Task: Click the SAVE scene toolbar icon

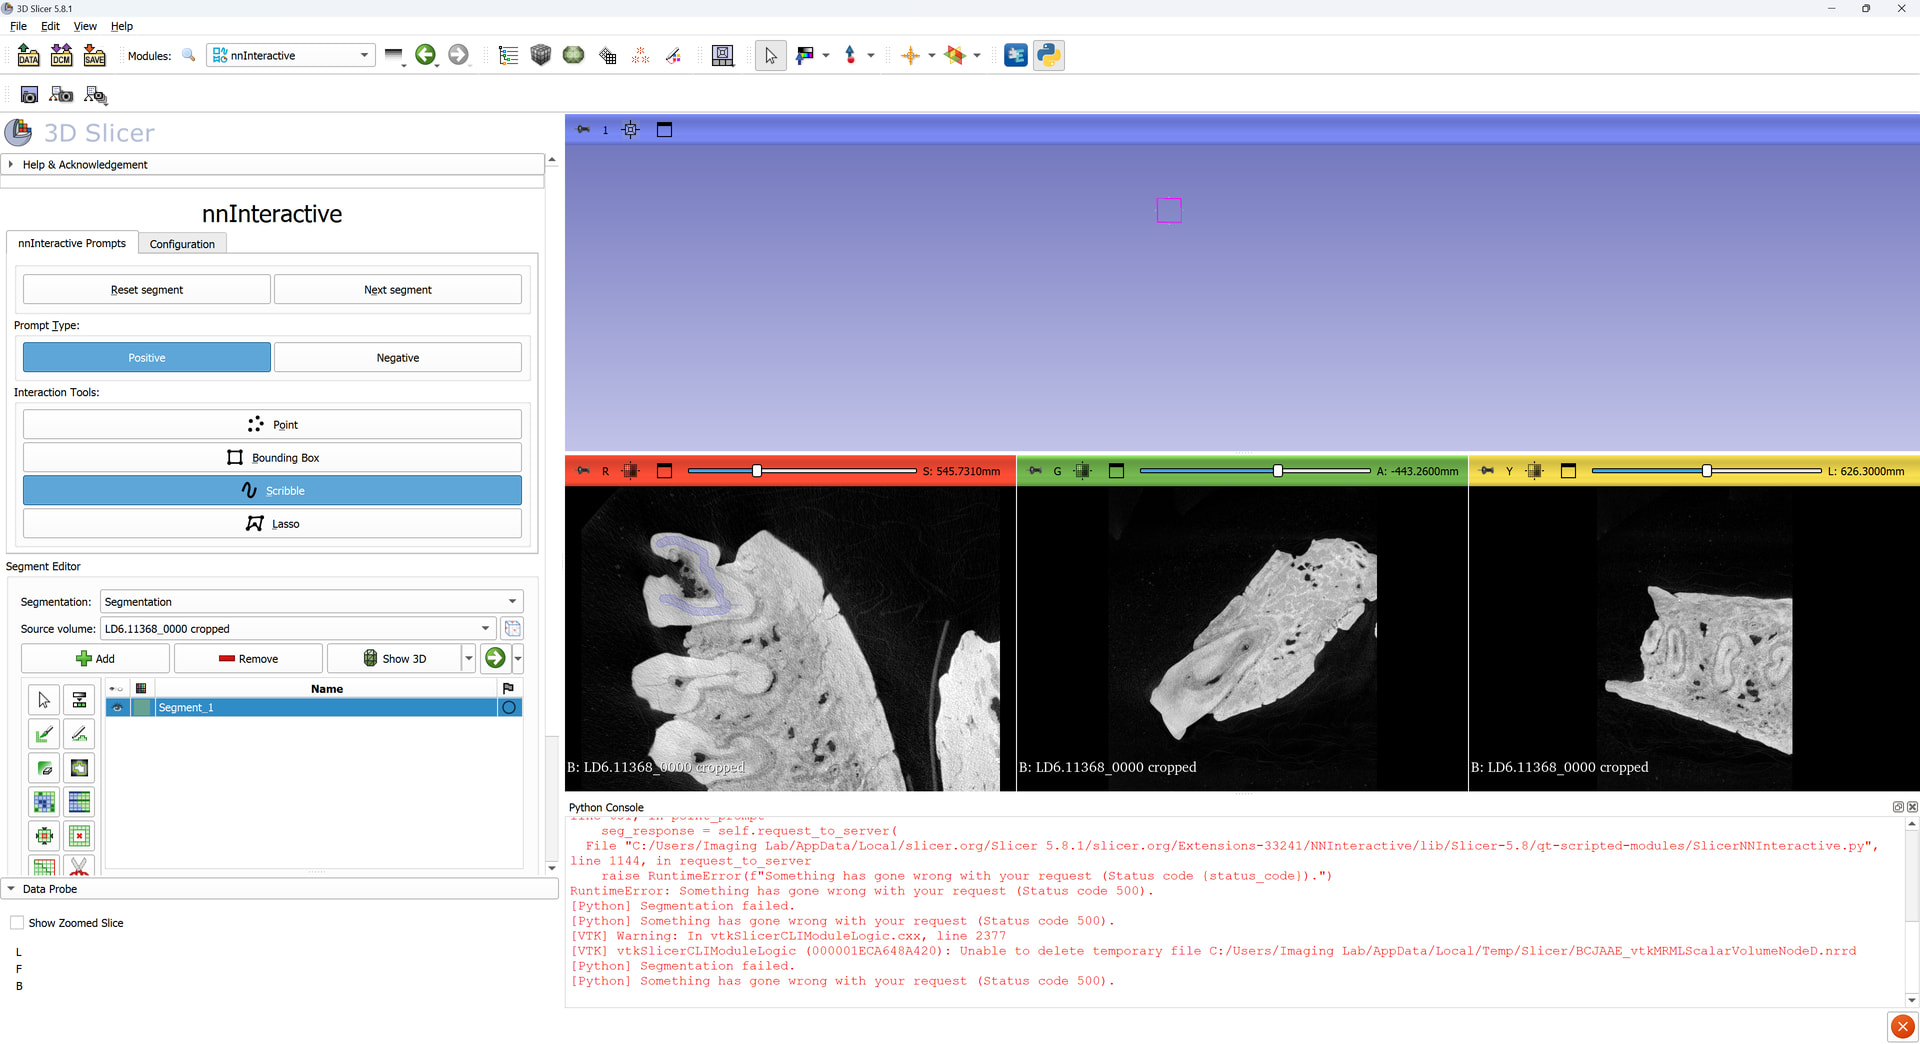Action: [x=94, y=55]
